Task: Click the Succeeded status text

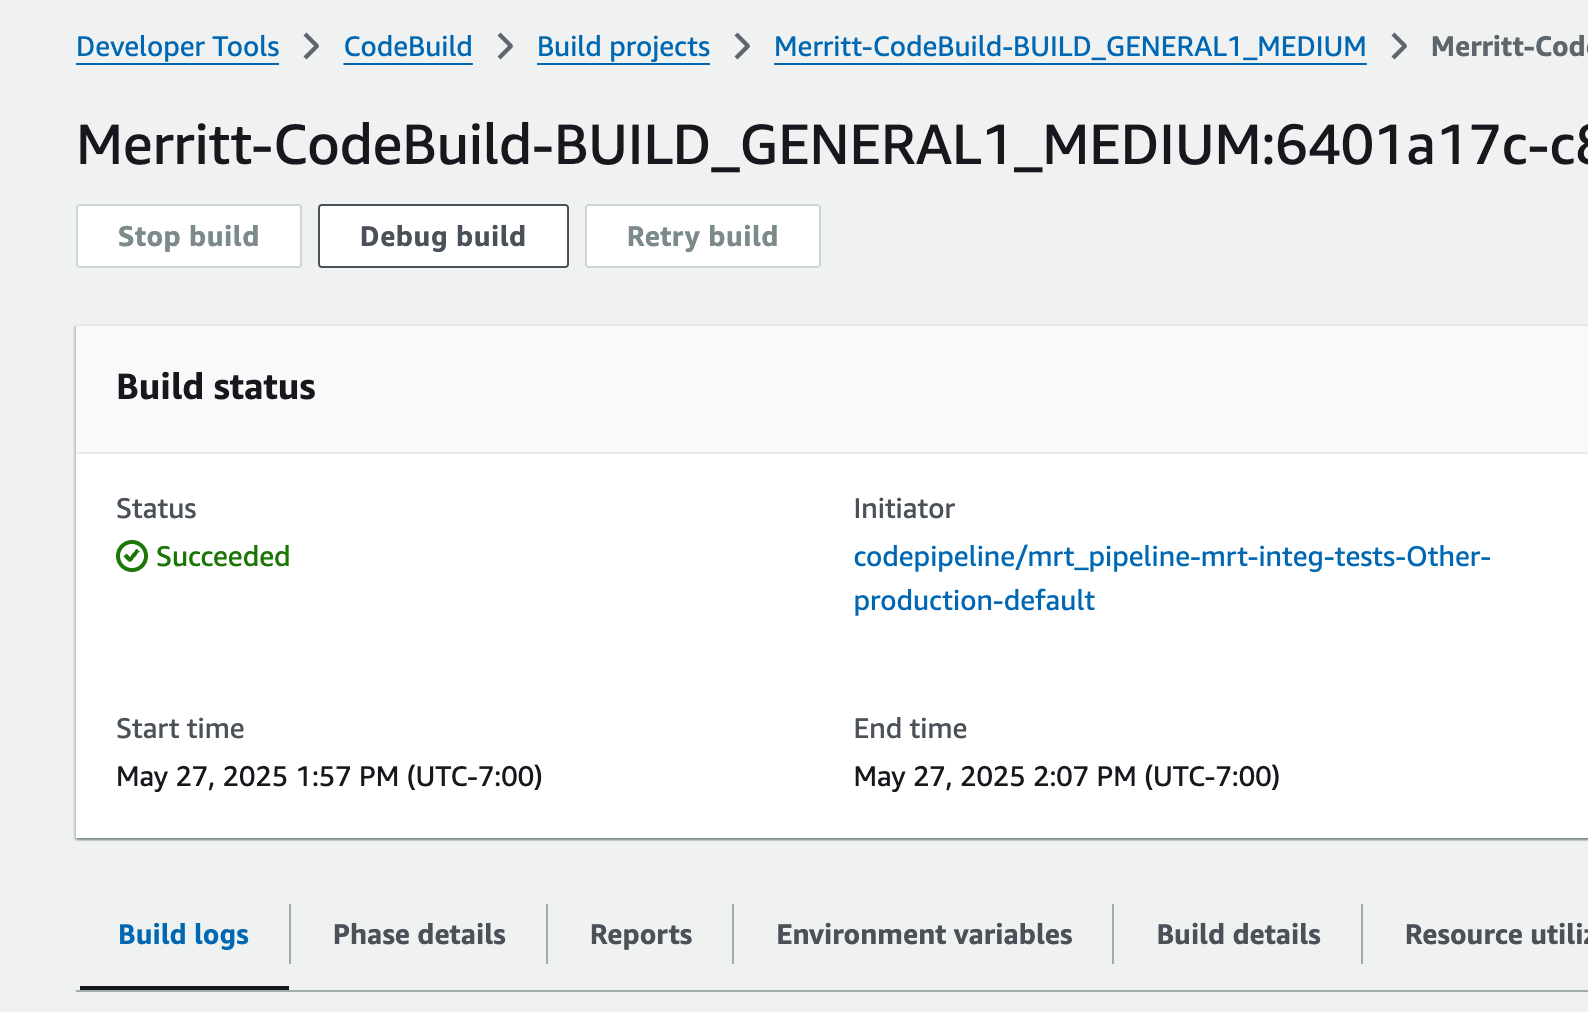Action: click(x=223, y=556)
